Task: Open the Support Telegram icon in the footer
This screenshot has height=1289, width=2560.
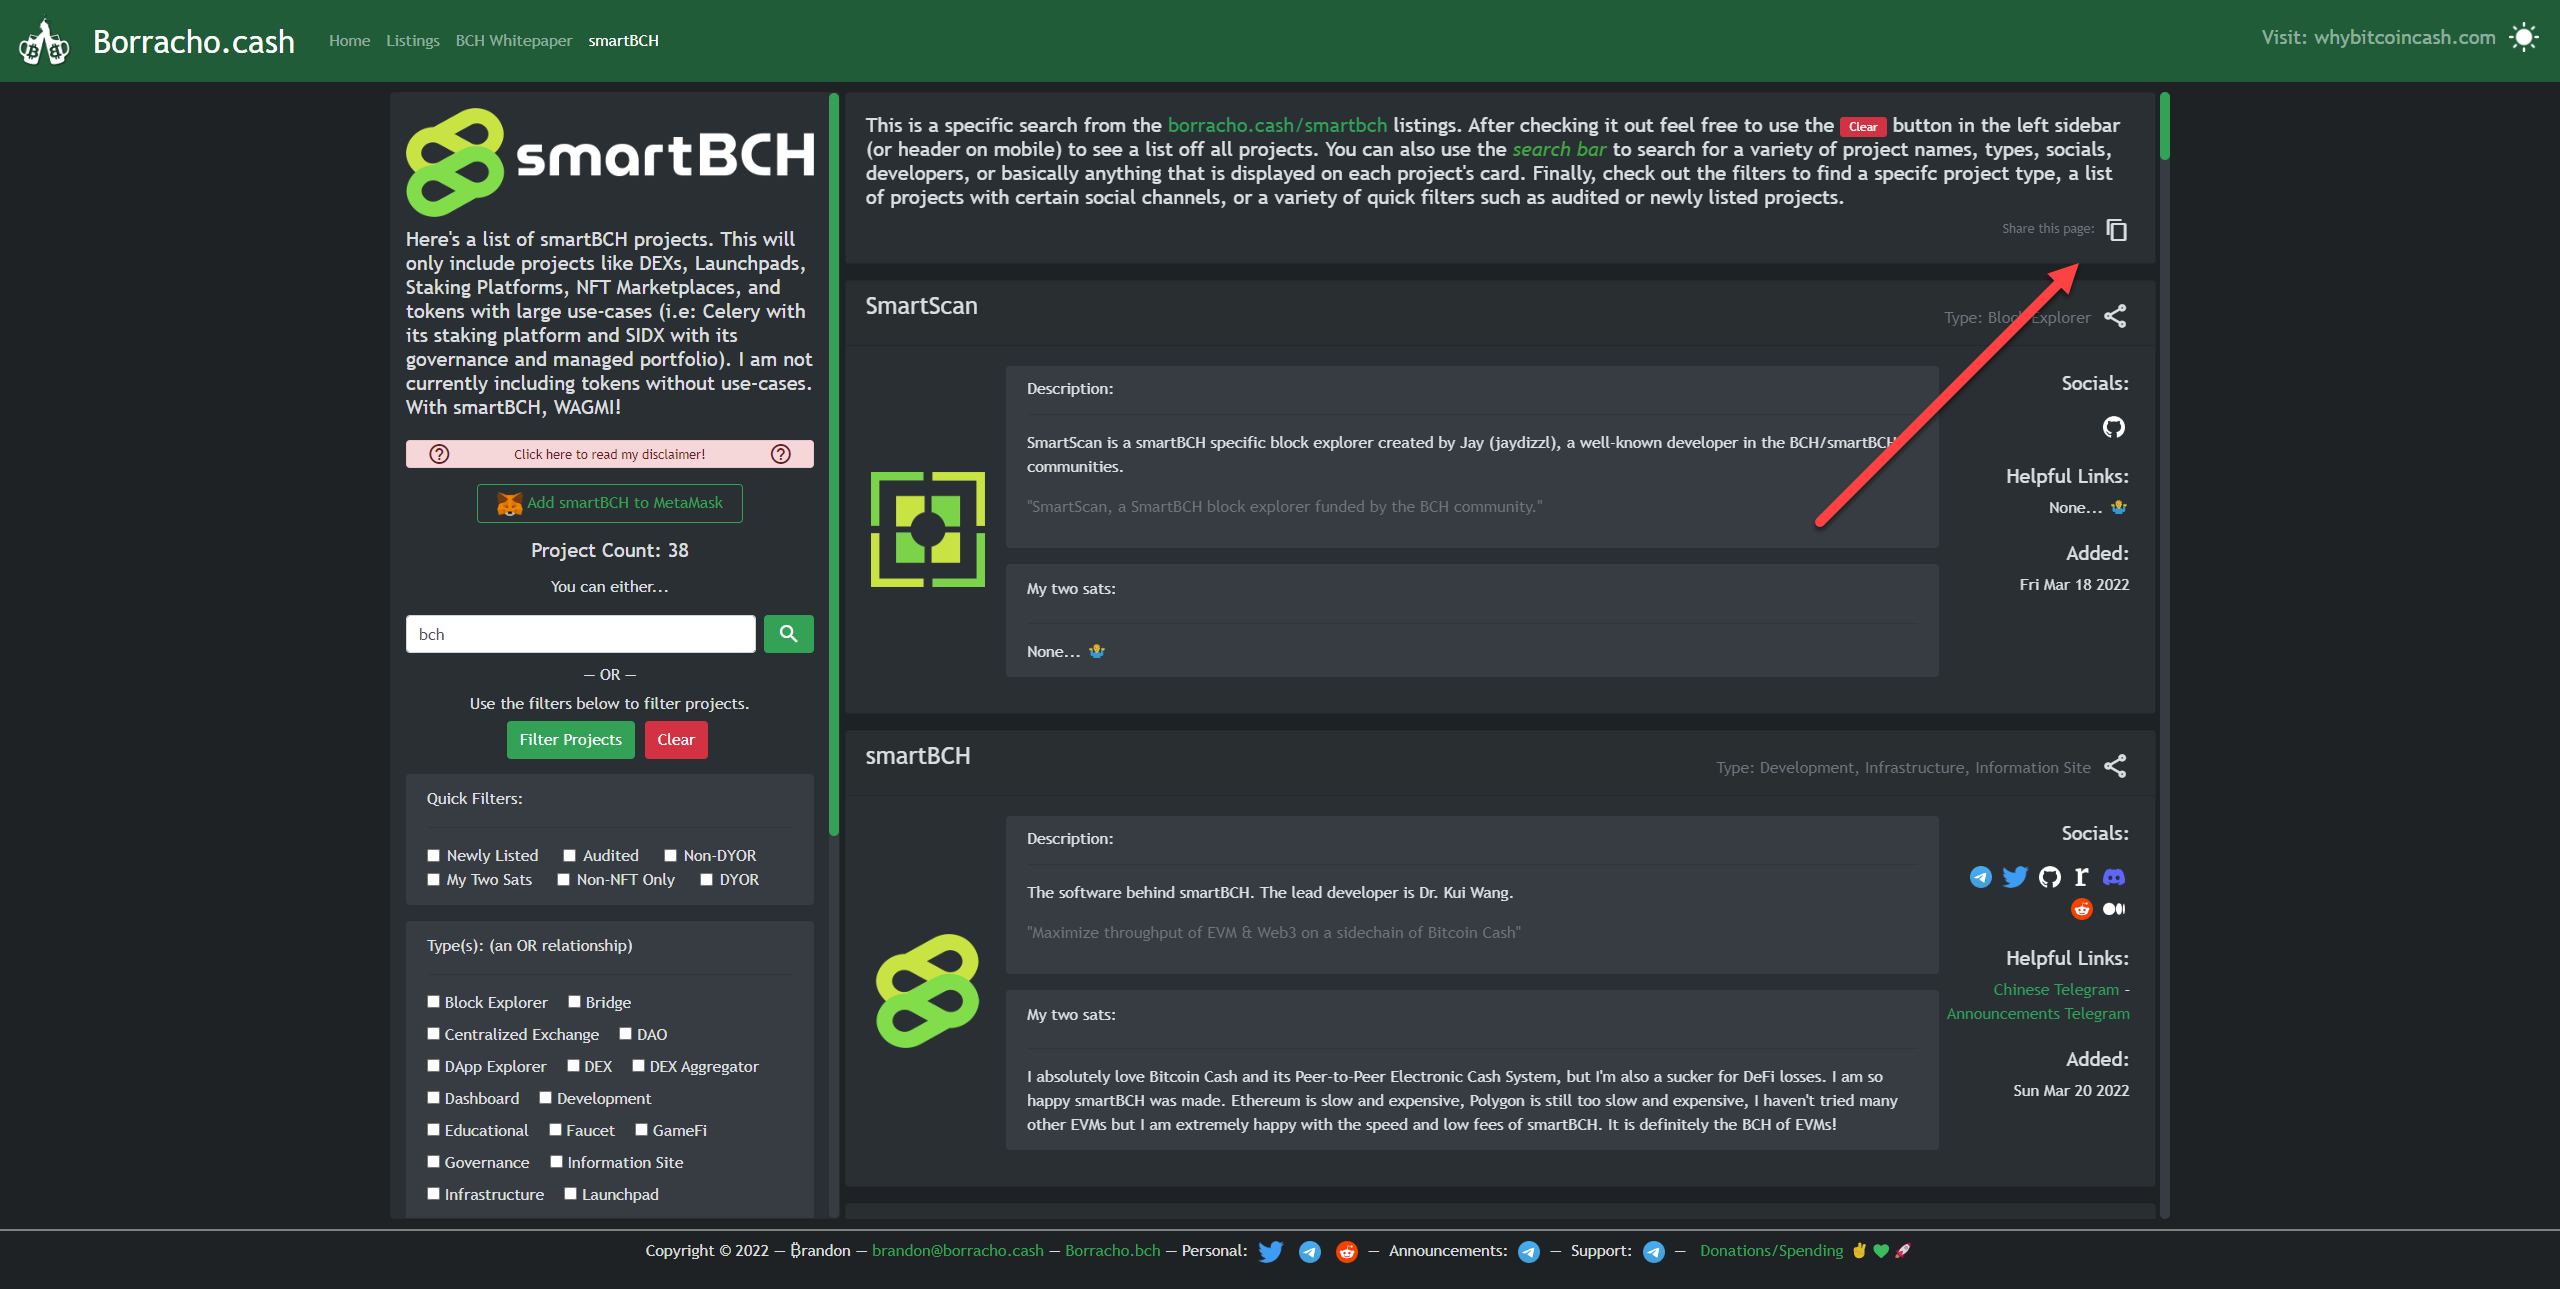Action: click(1654, 1252)
